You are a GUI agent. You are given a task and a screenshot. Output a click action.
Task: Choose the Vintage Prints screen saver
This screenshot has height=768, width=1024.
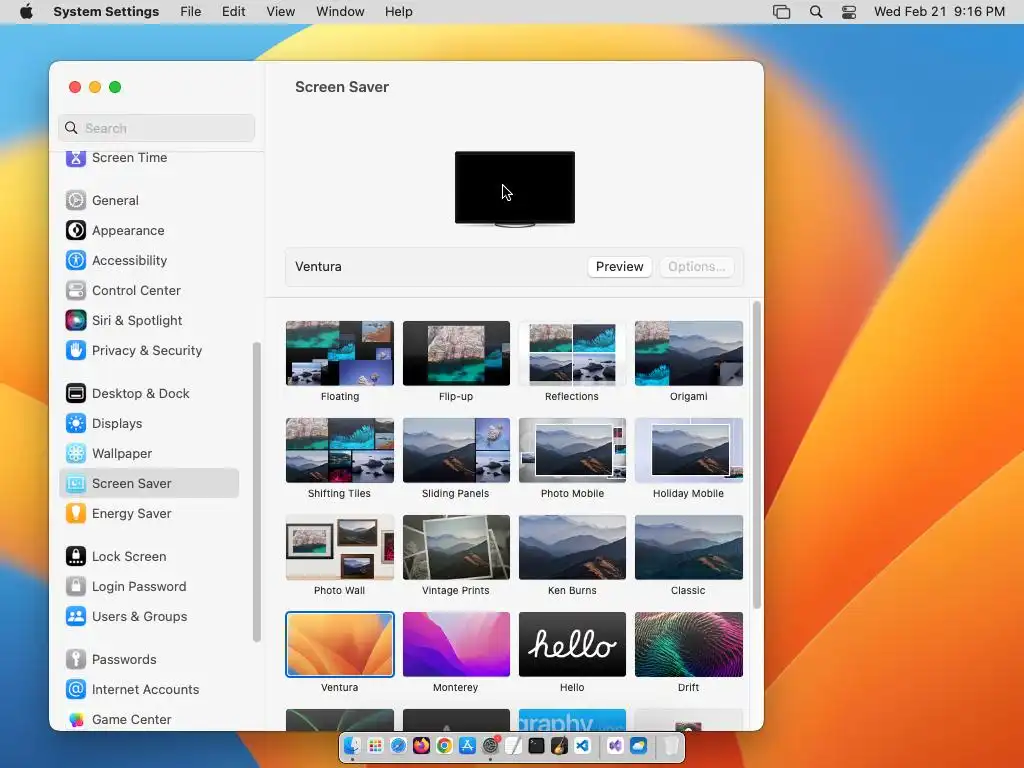(x=456, y=547)
